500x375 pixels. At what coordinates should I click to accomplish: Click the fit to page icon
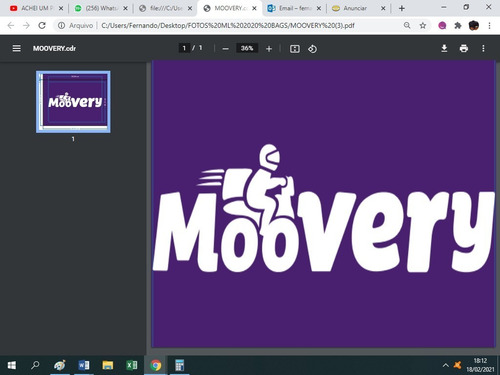click(x=295, y=49)
